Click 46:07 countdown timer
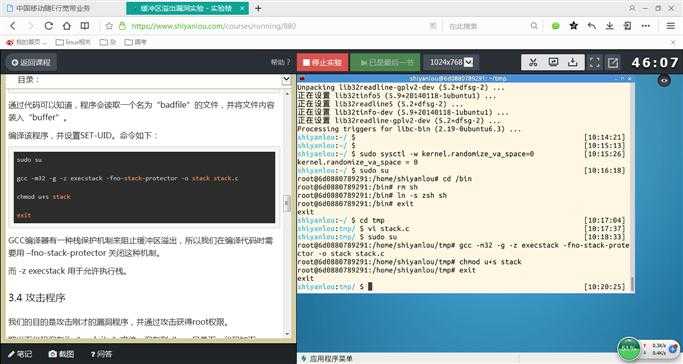The width and height of the screenshot is (683, 364). click(x=655, y=63)
